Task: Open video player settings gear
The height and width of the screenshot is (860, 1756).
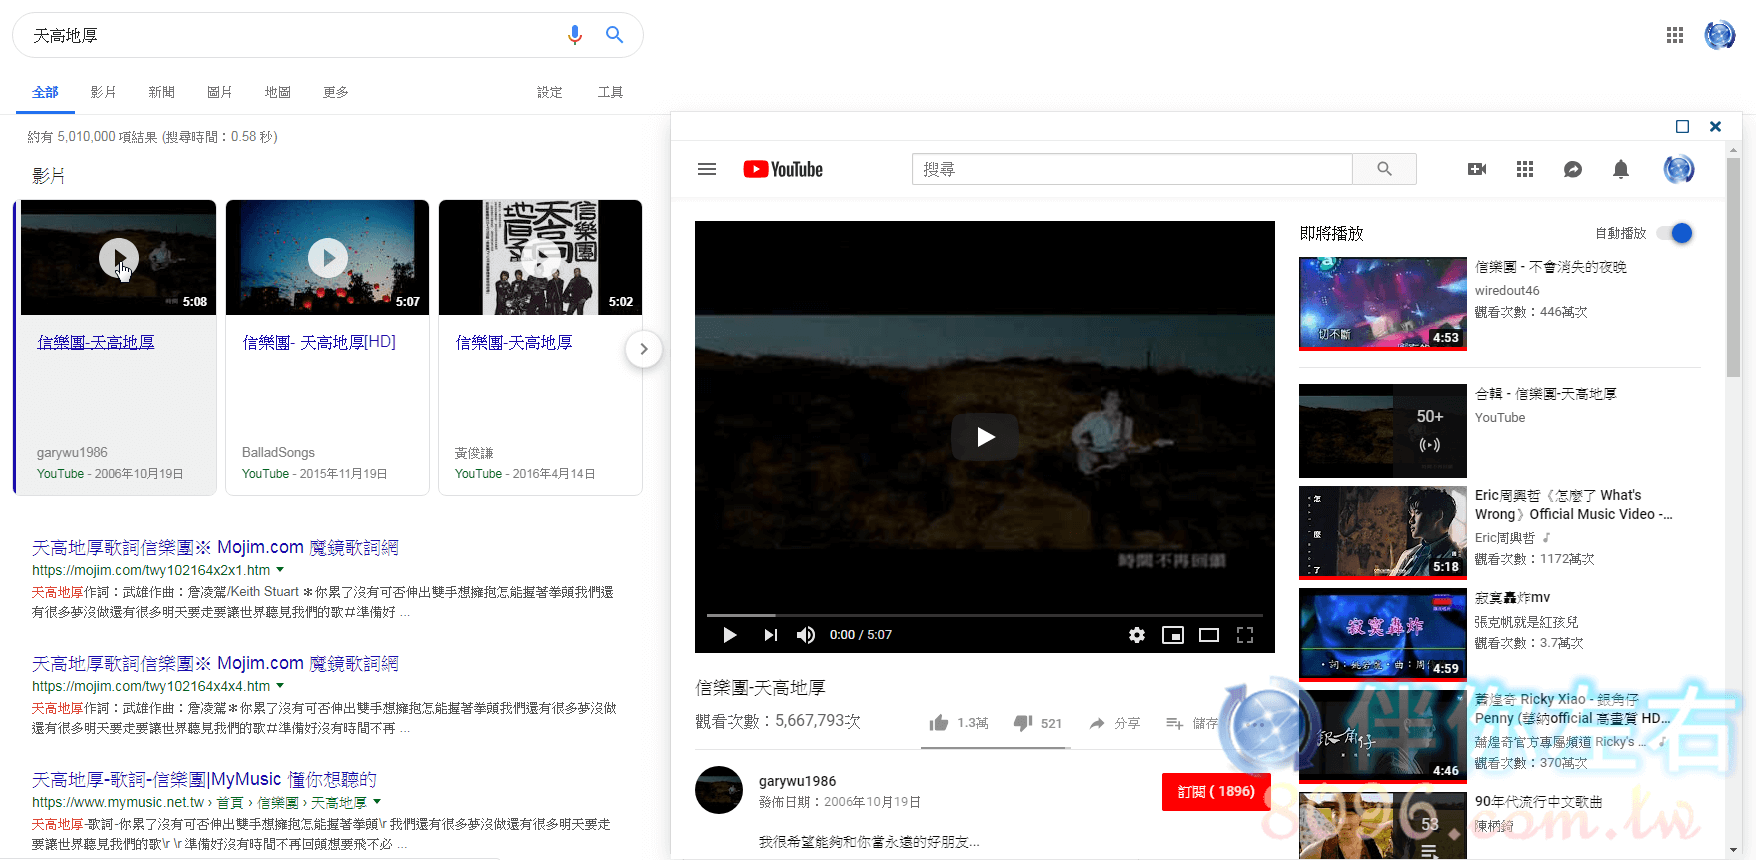Action: (1137, 635)
